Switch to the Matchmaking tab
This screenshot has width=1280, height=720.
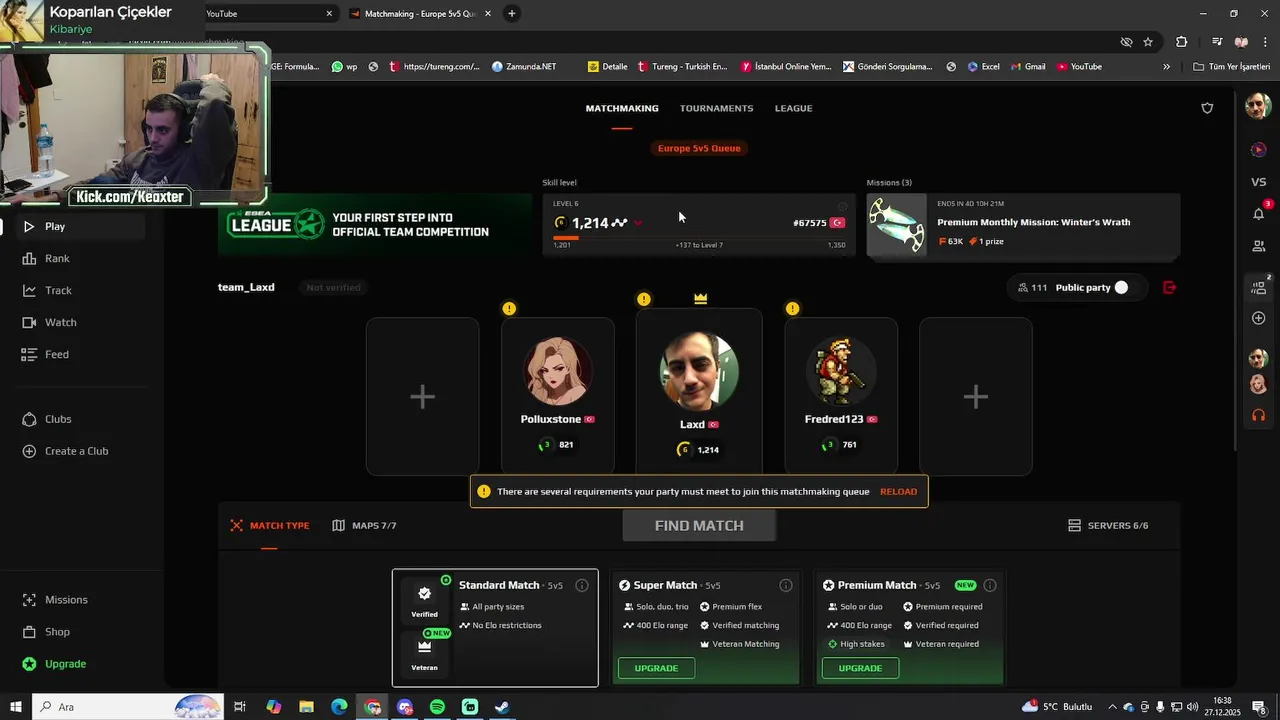click(622, 108)
